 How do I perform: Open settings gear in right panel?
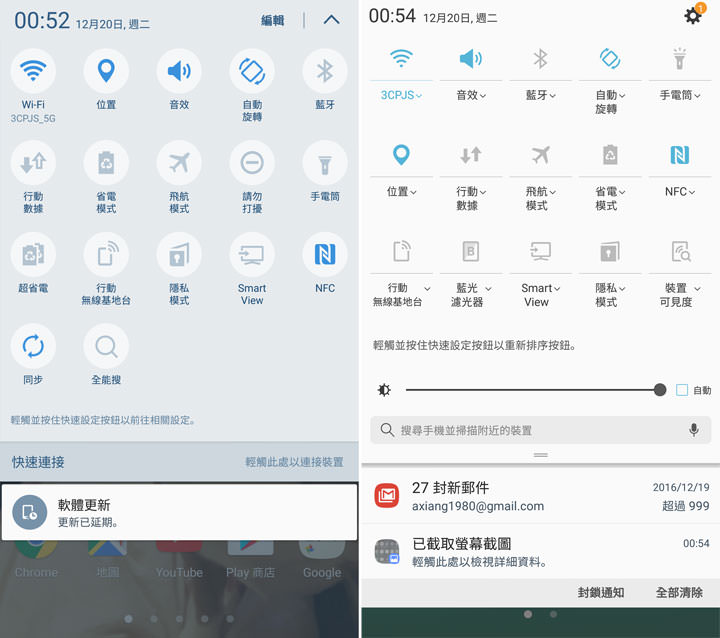coord(693,16)
